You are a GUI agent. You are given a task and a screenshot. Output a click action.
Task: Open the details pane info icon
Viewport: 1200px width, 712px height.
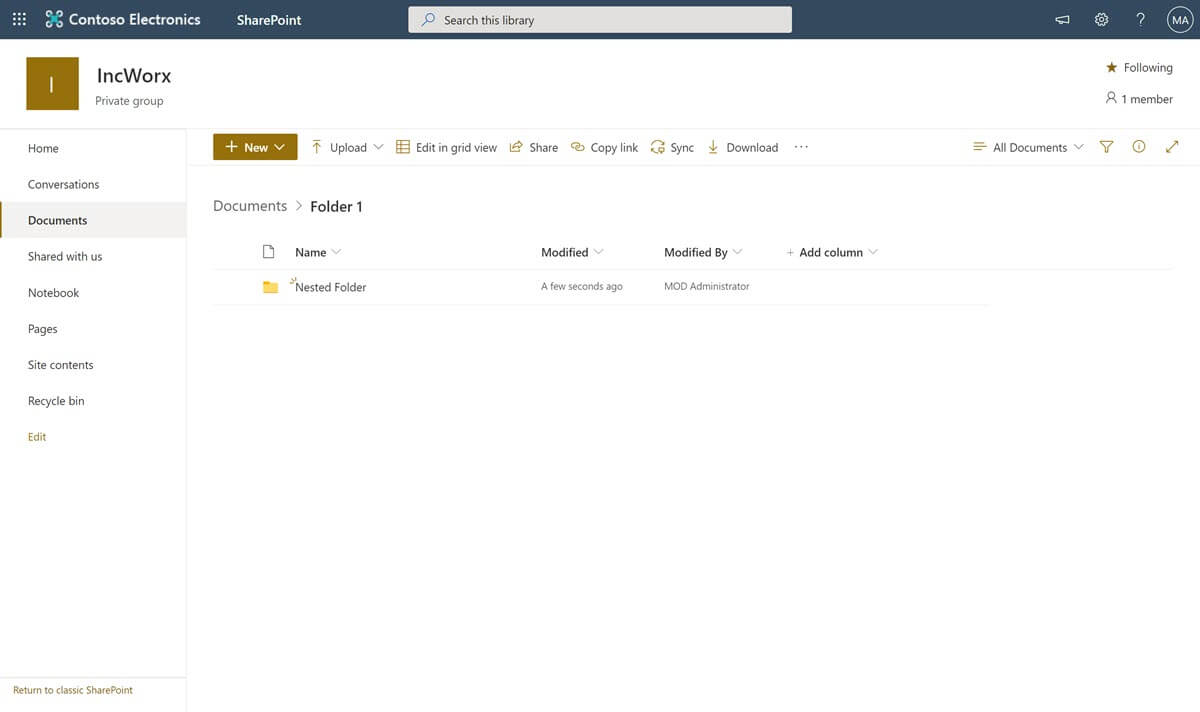point(1139,146)
